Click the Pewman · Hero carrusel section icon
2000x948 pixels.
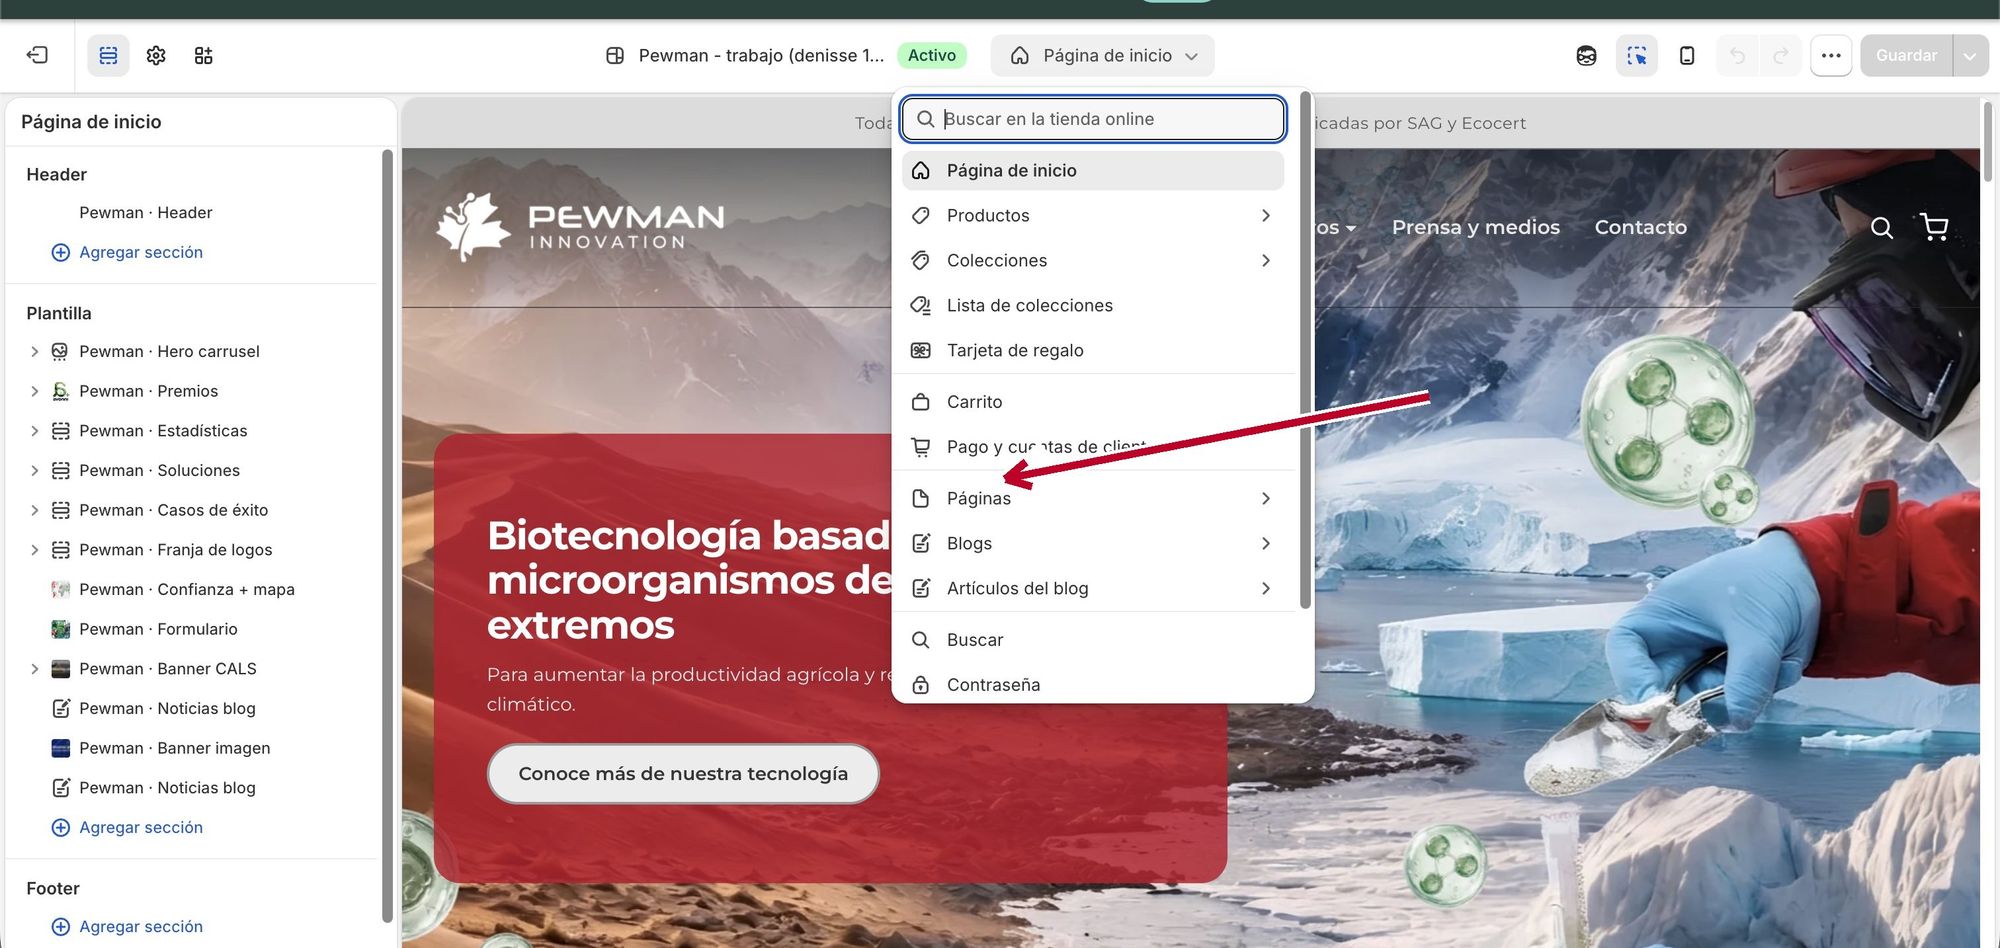(x=60, y=351)
